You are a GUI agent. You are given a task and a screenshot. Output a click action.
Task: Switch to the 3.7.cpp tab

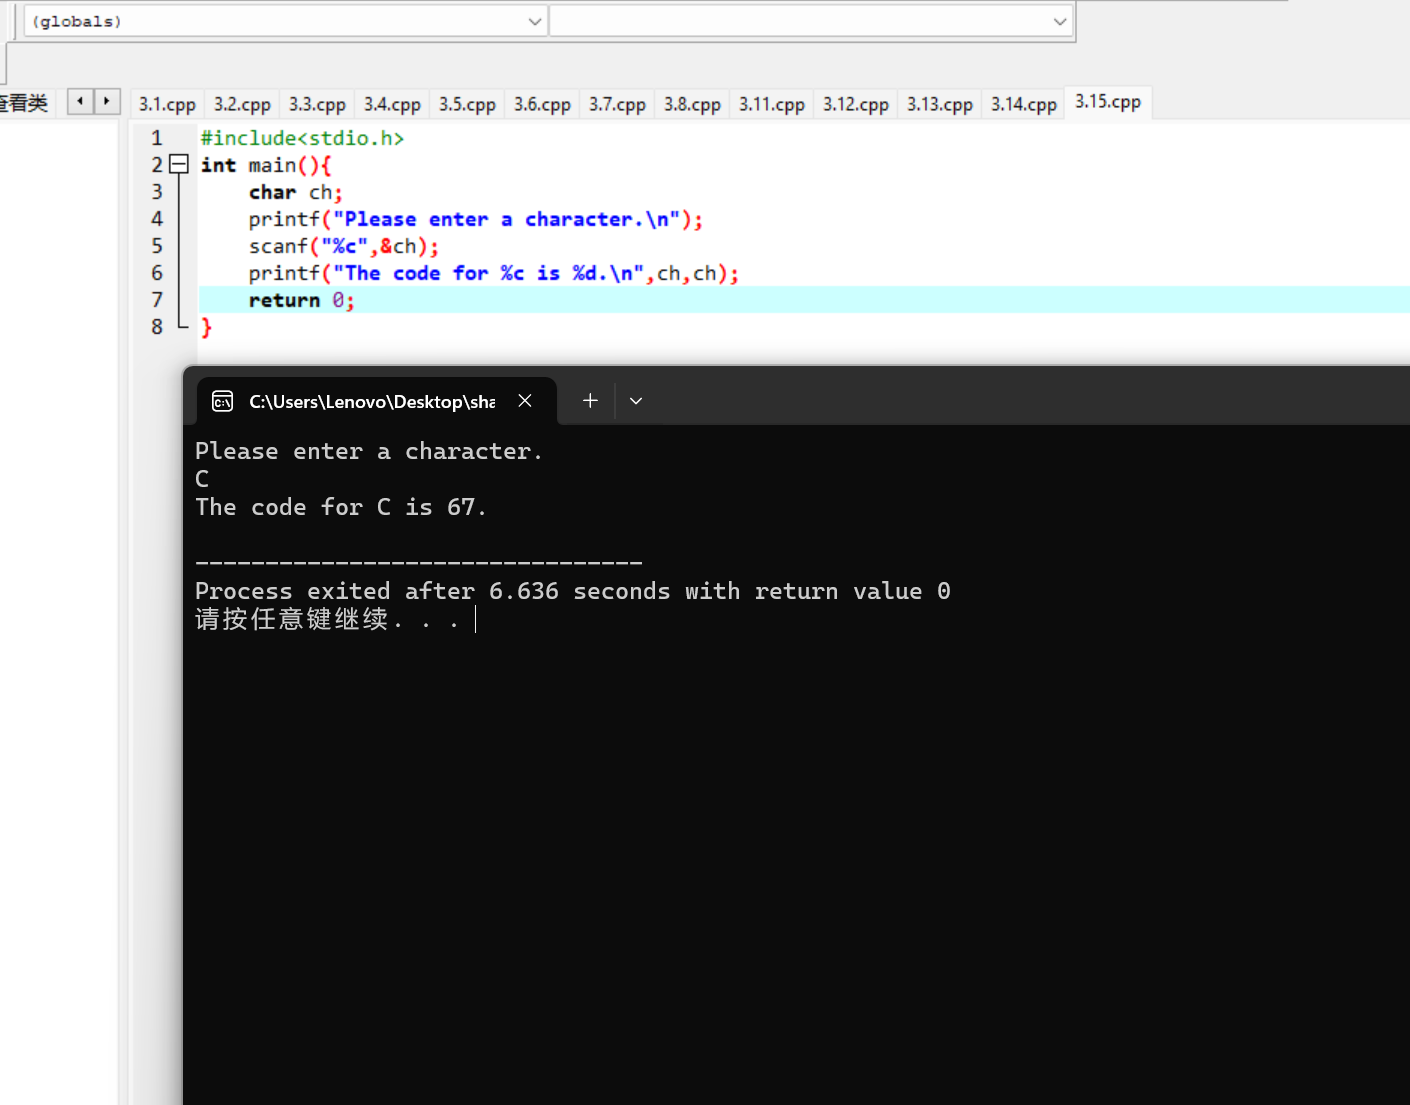point(617,104)
